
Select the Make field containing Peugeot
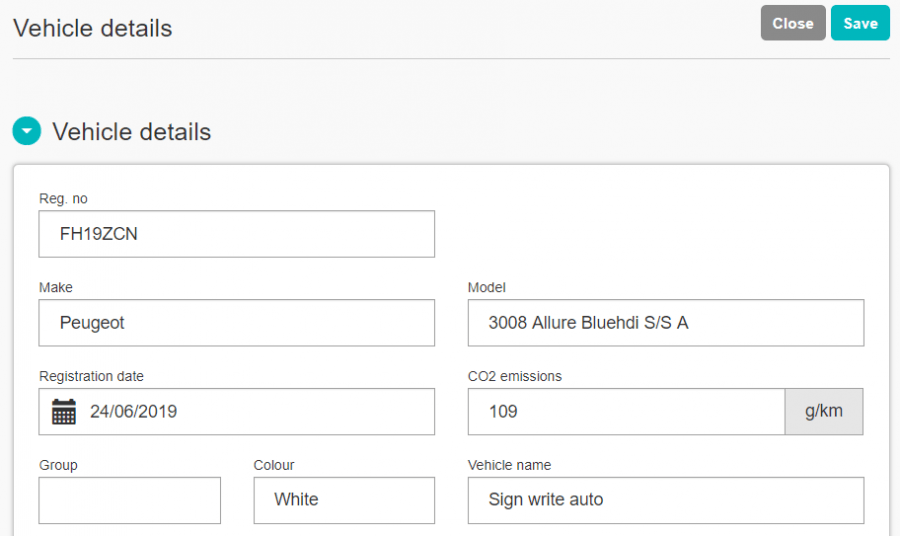tap(236, 323)
